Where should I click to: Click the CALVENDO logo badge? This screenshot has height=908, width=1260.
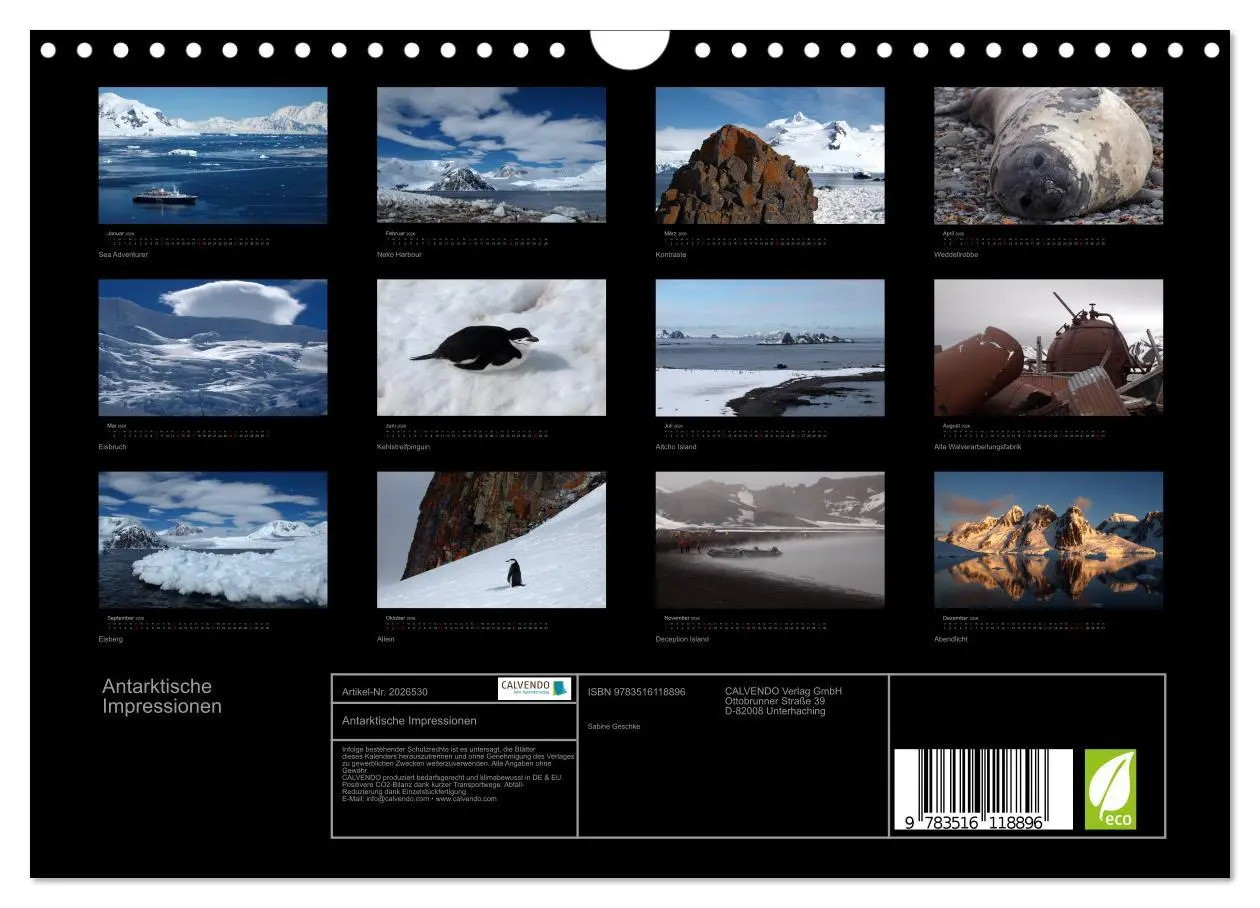tap(535, 689)
